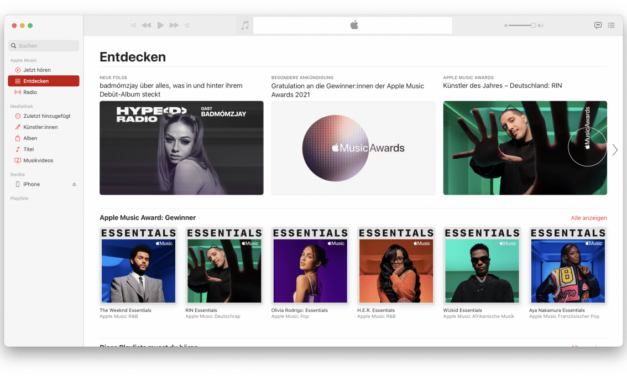Show the Up Next queue list icon

click(x=611, y=25)
